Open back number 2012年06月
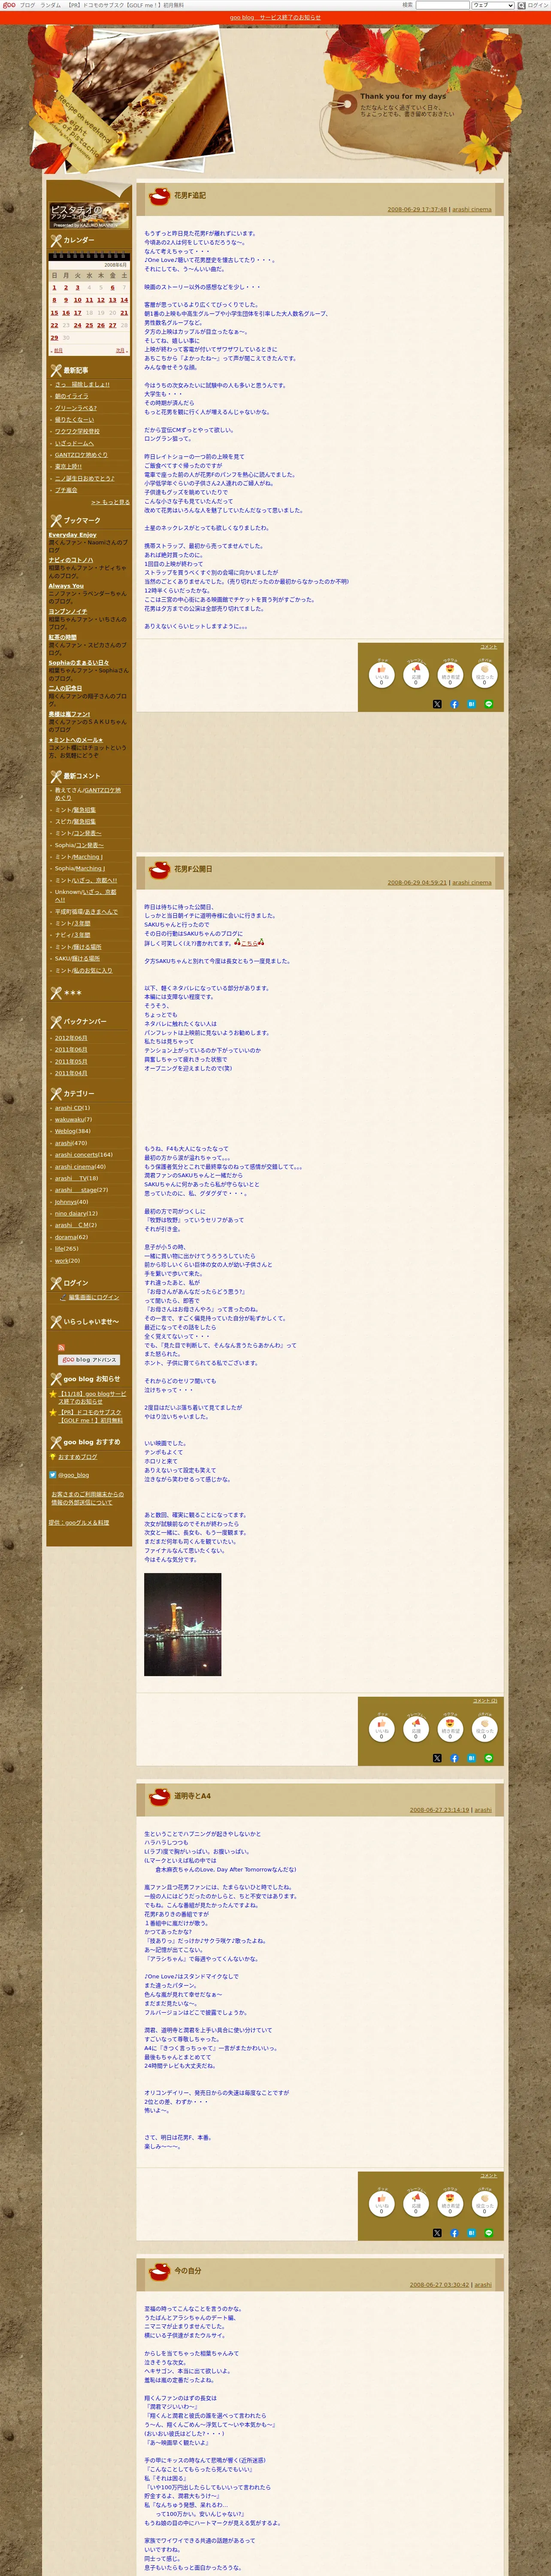Screen dimensions: 551x2576 (71, 1038)
